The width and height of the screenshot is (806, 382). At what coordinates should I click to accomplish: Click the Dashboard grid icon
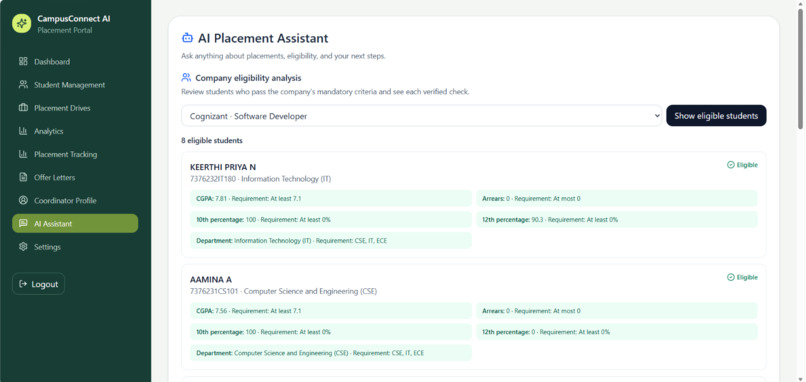23,61
